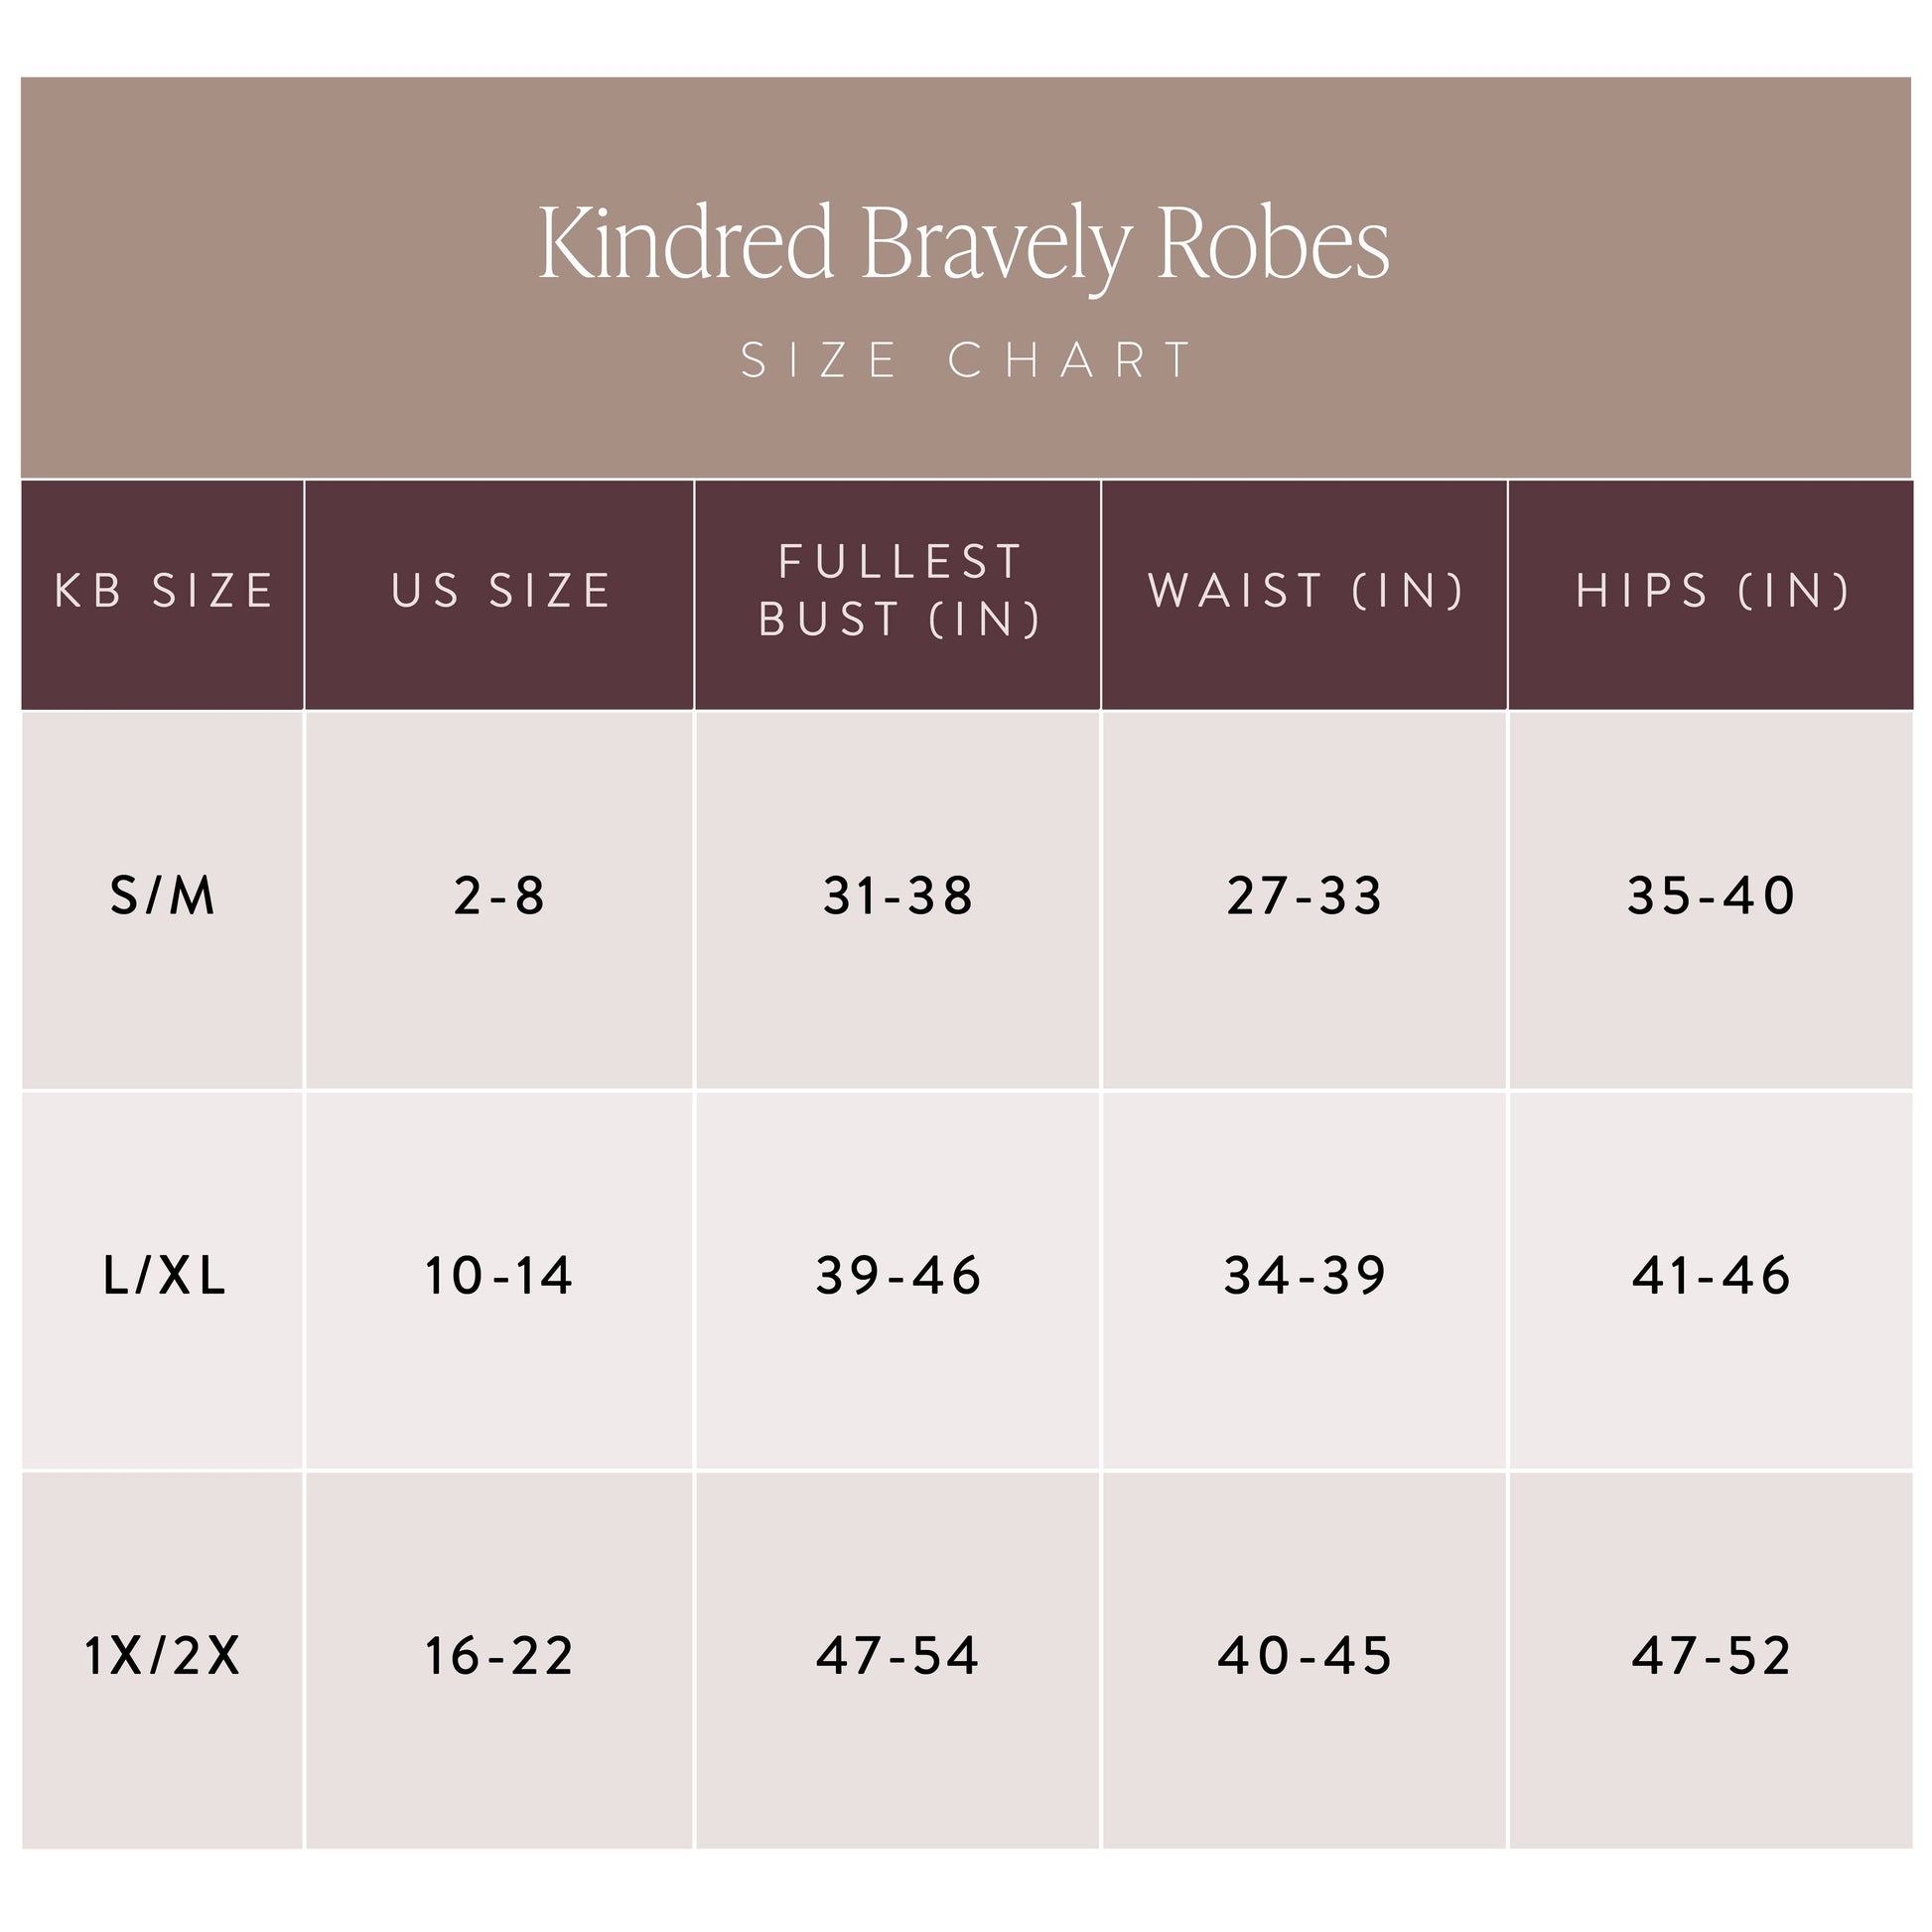Select the KB SIZE column header
This screenshot has width=1932, height=1932.
163,591
